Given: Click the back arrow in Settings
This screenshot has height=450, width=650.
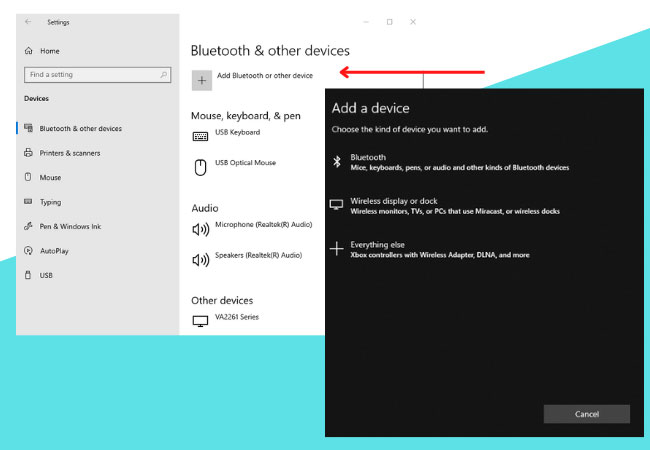Looking at the screenshot, I should click(x=27, y=22).
